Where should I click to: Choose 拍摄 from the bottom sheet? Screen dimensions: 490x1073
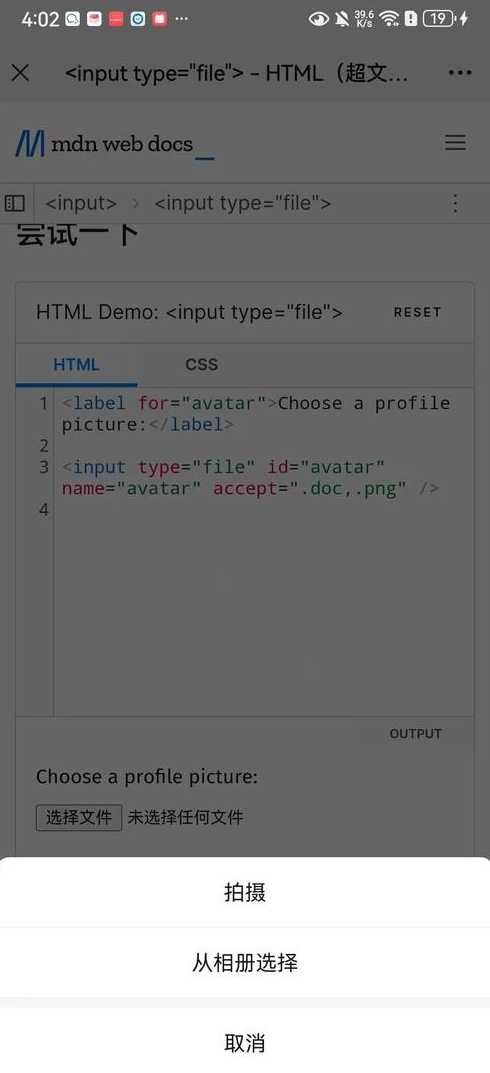click(245, 892)
